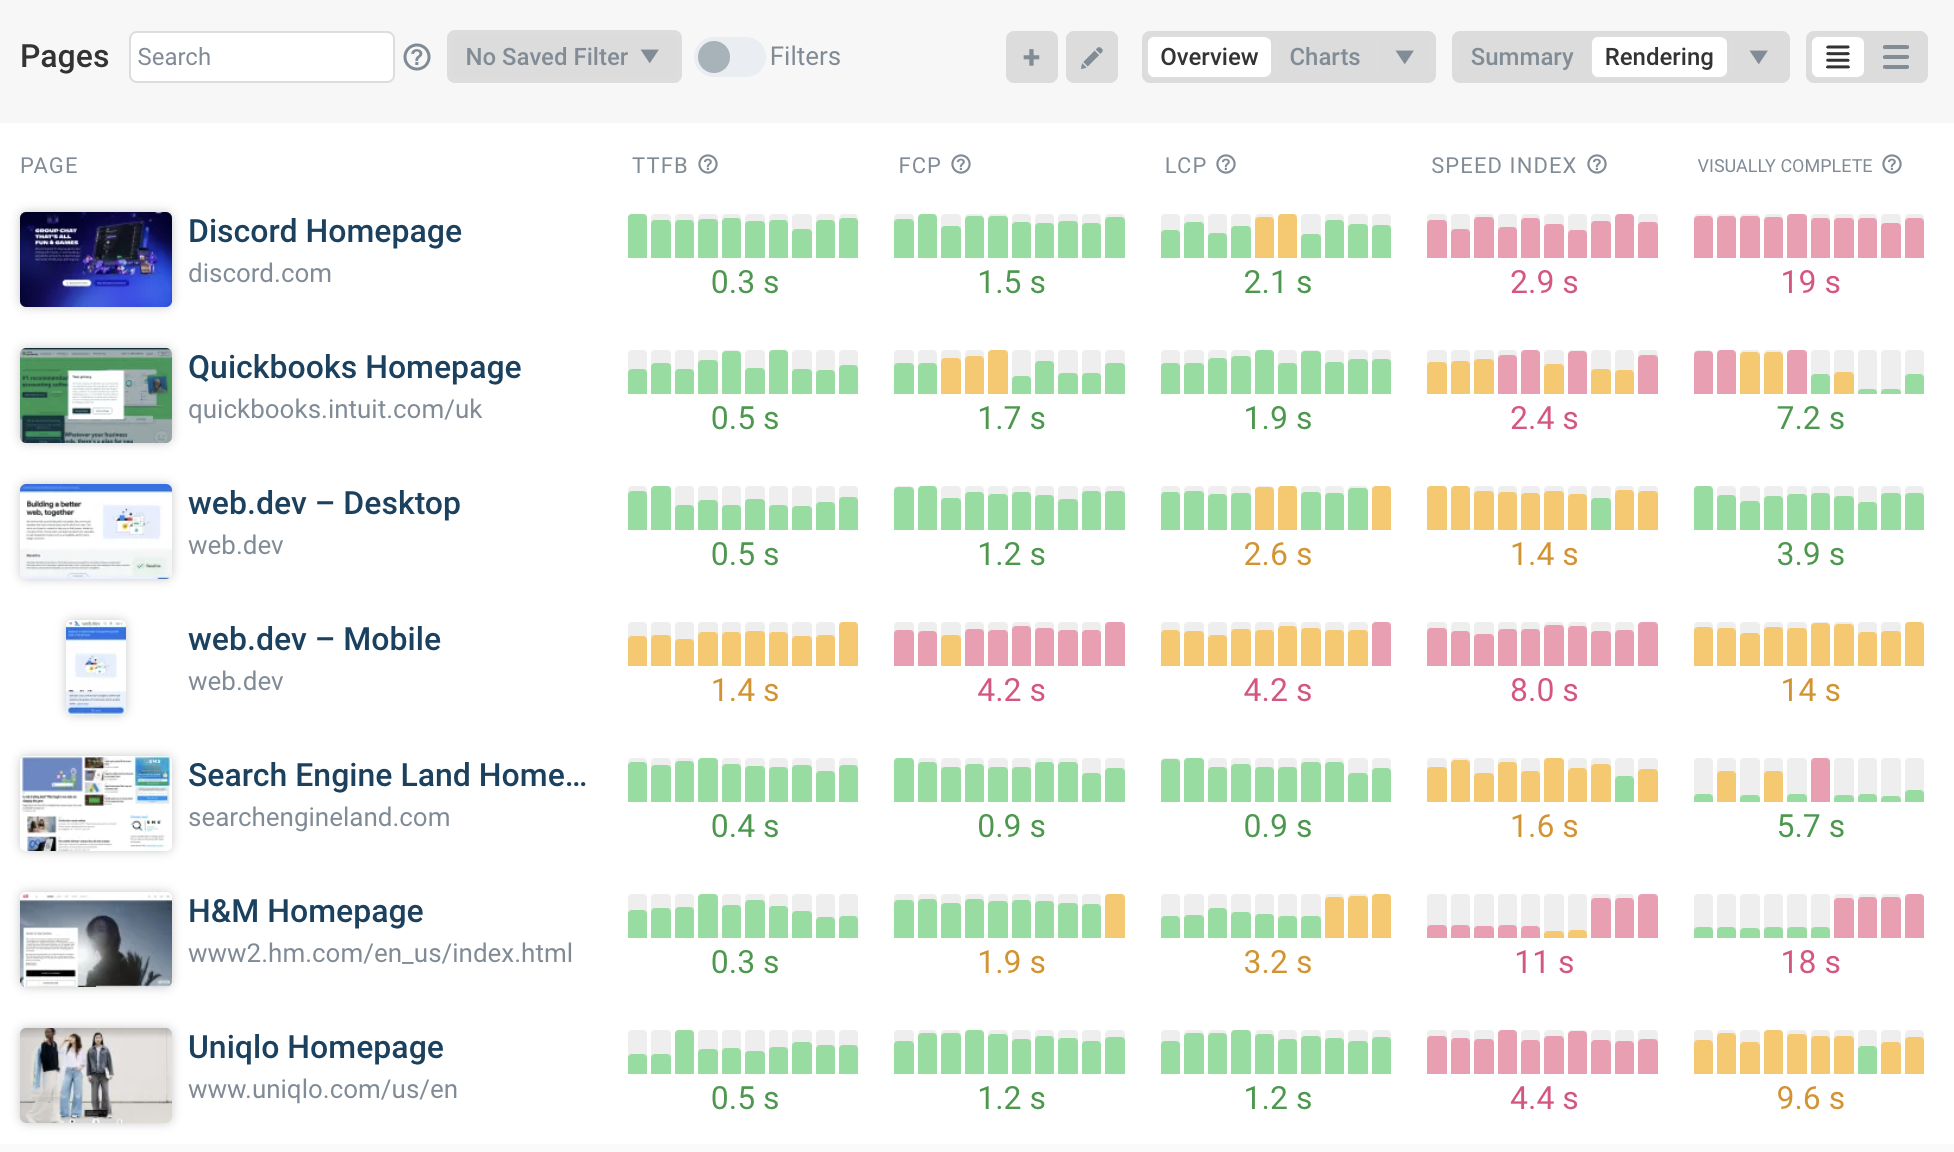Click the VISUALLY COMPLETE column header

pyautogui.click(x=1785, y=165)
